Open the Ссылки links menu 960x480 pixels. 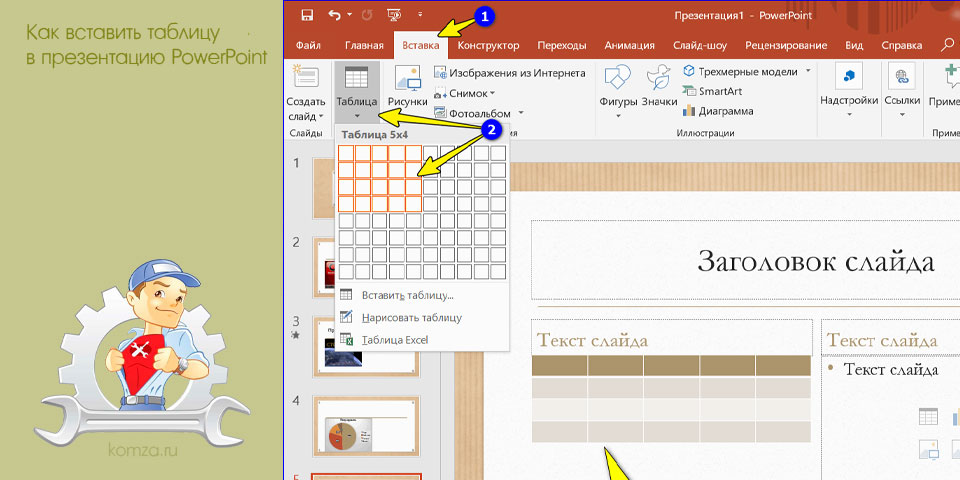[x=902, y=89]
